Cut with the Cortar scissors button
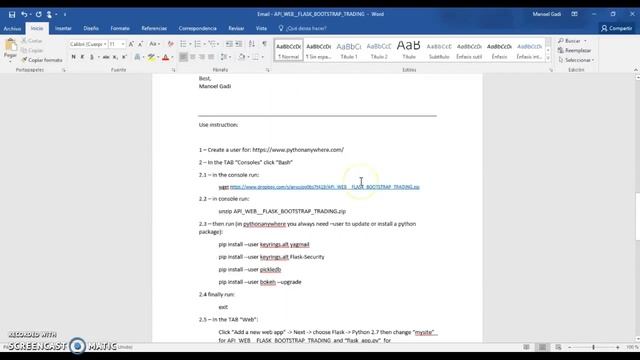The height and width of the screenshot is (360, 640). (x=32, y=41)
